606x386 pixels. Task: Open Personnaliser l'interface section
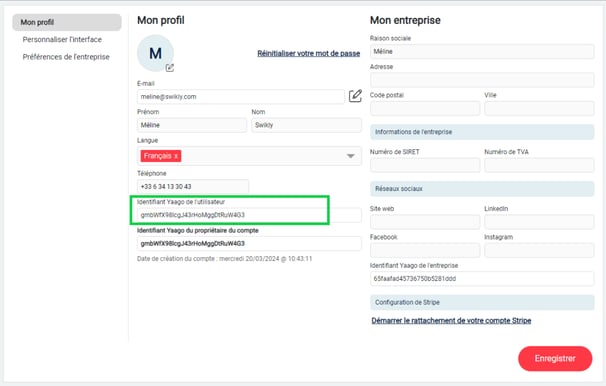[x=62, y=39]
